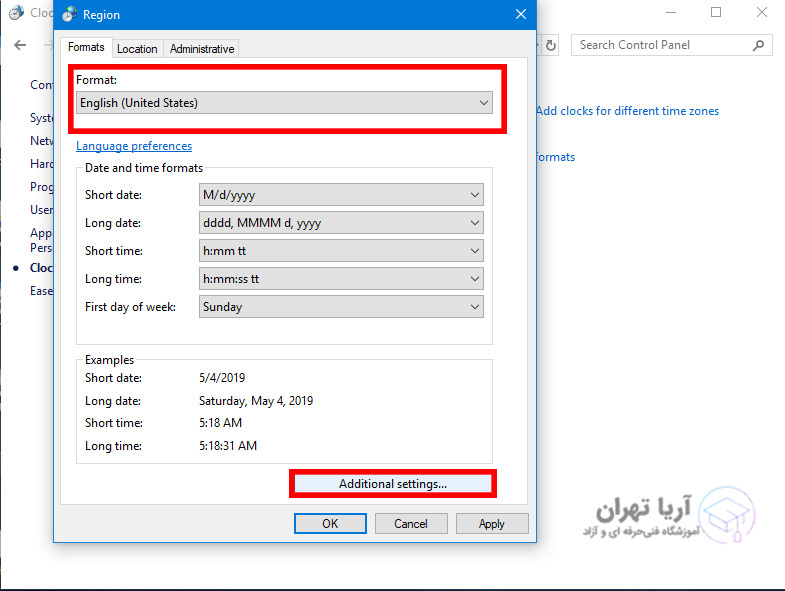Maximize the Control Panel window
Viewport: 785px width, 591px height.
pyautogui.click(x=716, y=12)
